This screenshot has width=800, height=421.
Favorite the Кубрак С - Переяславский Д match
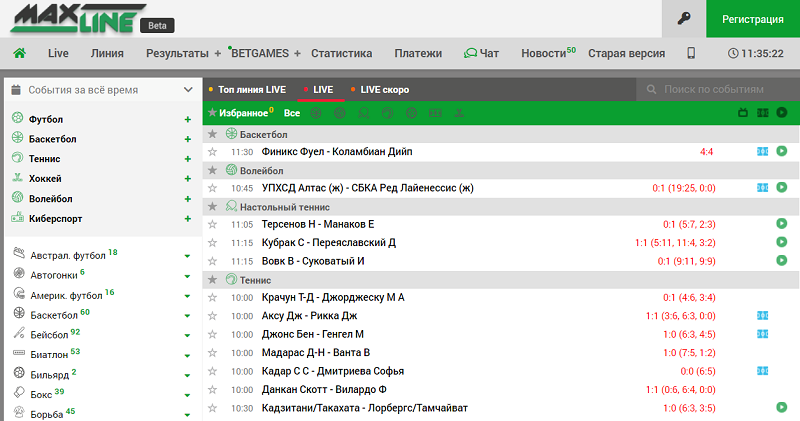(x=213, y=242)
